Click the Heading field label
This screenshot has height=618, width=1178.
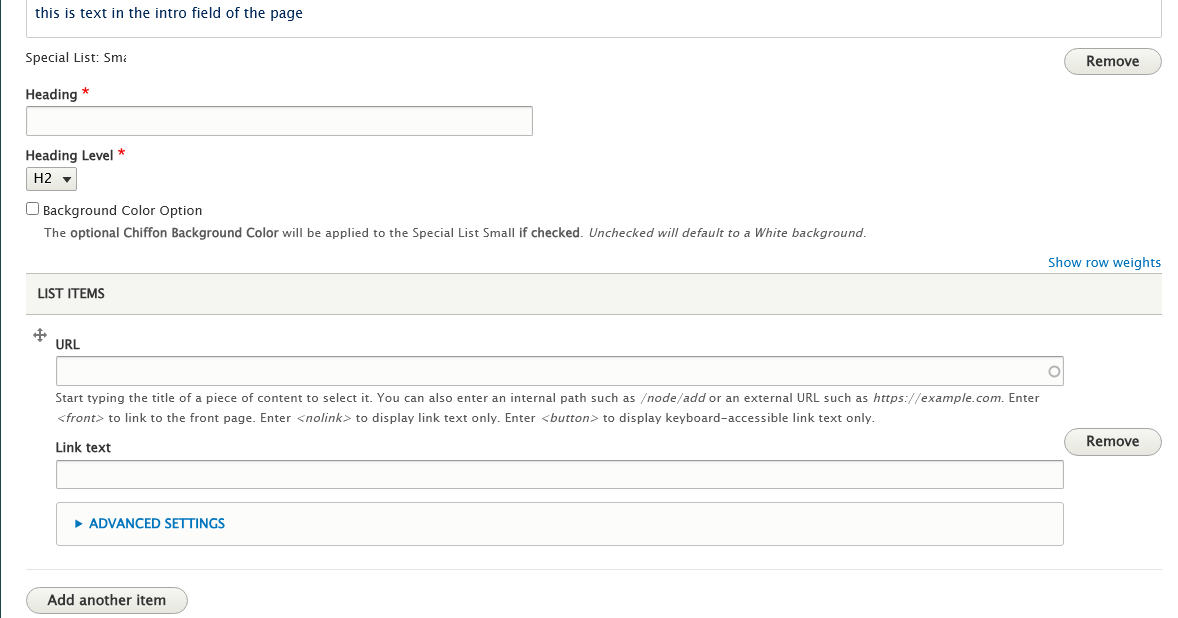click(51, 95)
